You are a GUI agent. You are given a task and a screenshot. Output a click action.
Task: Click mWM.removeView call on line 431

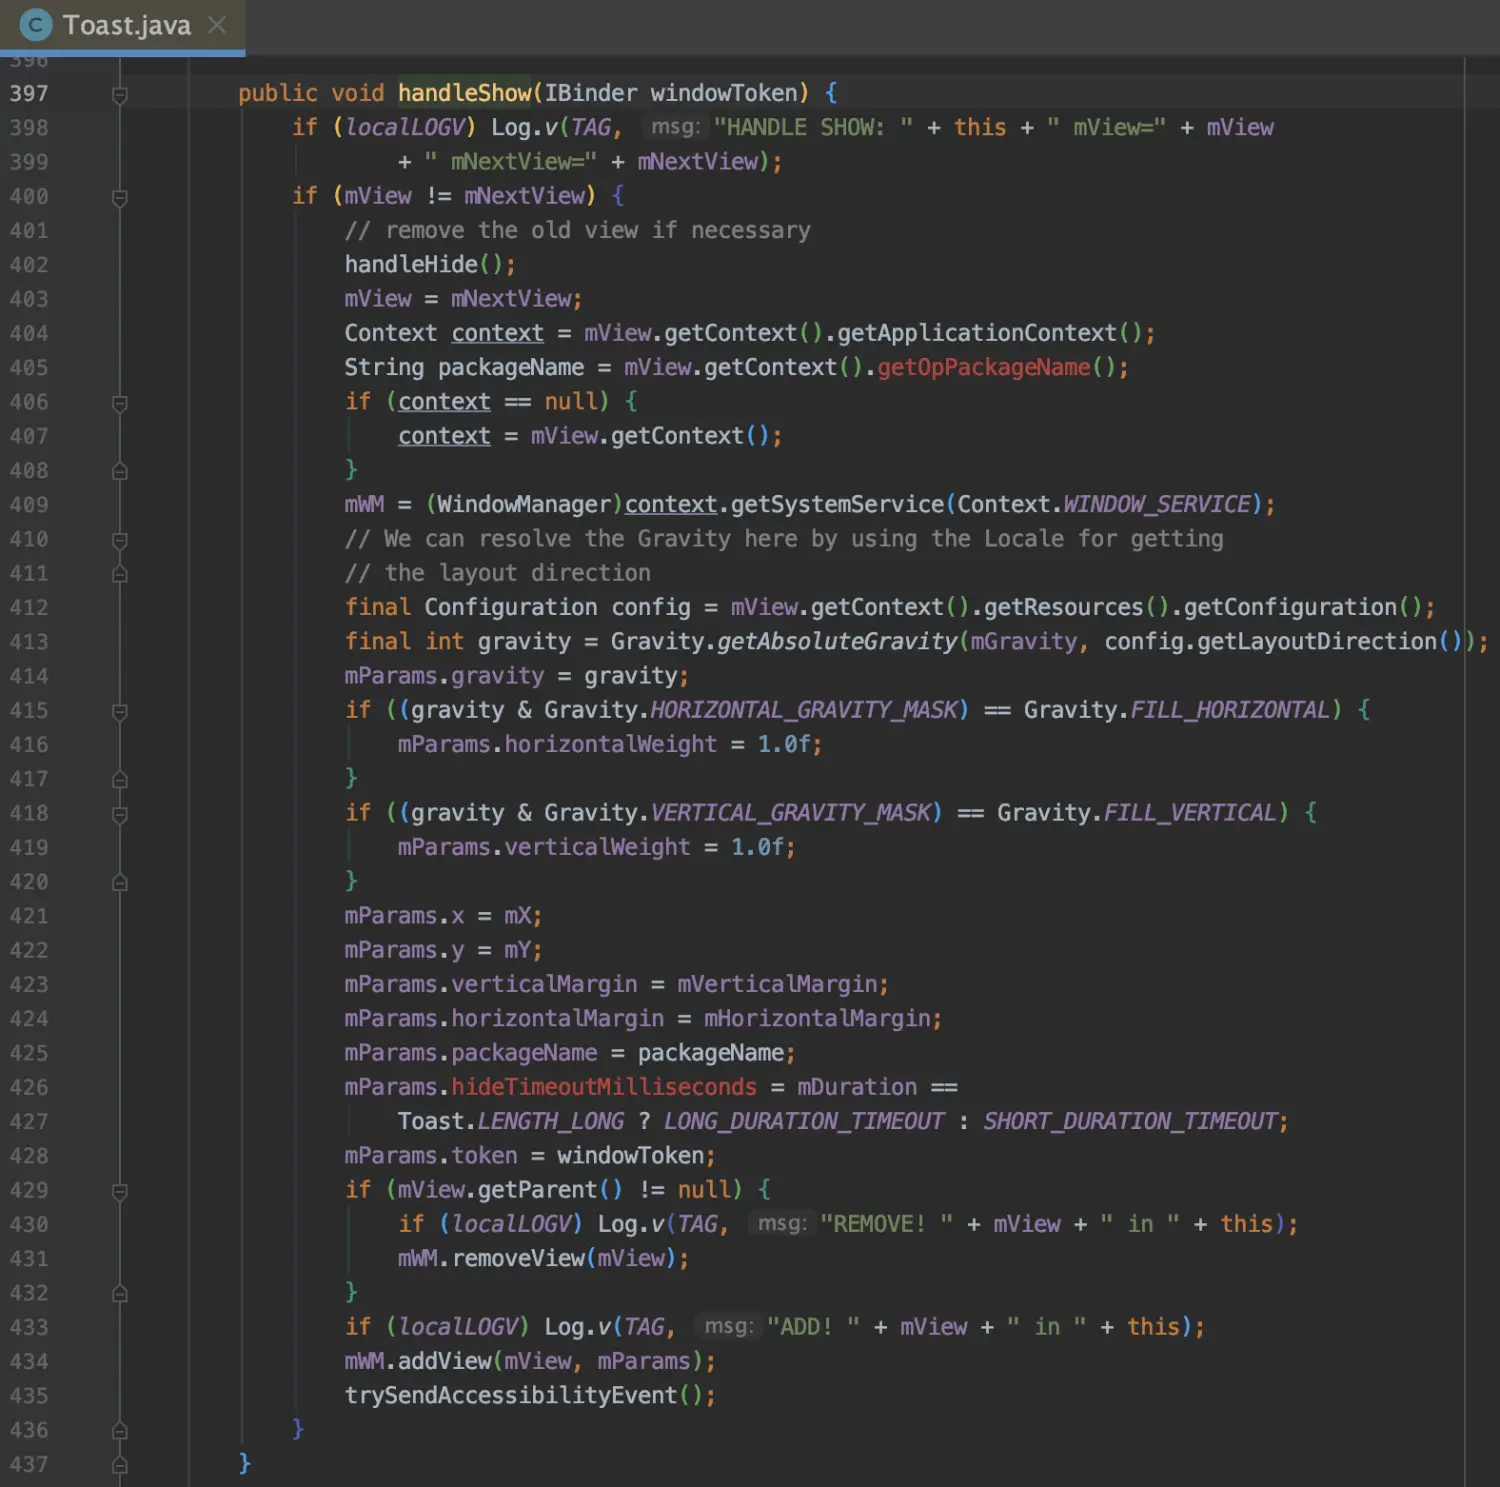491,1258
